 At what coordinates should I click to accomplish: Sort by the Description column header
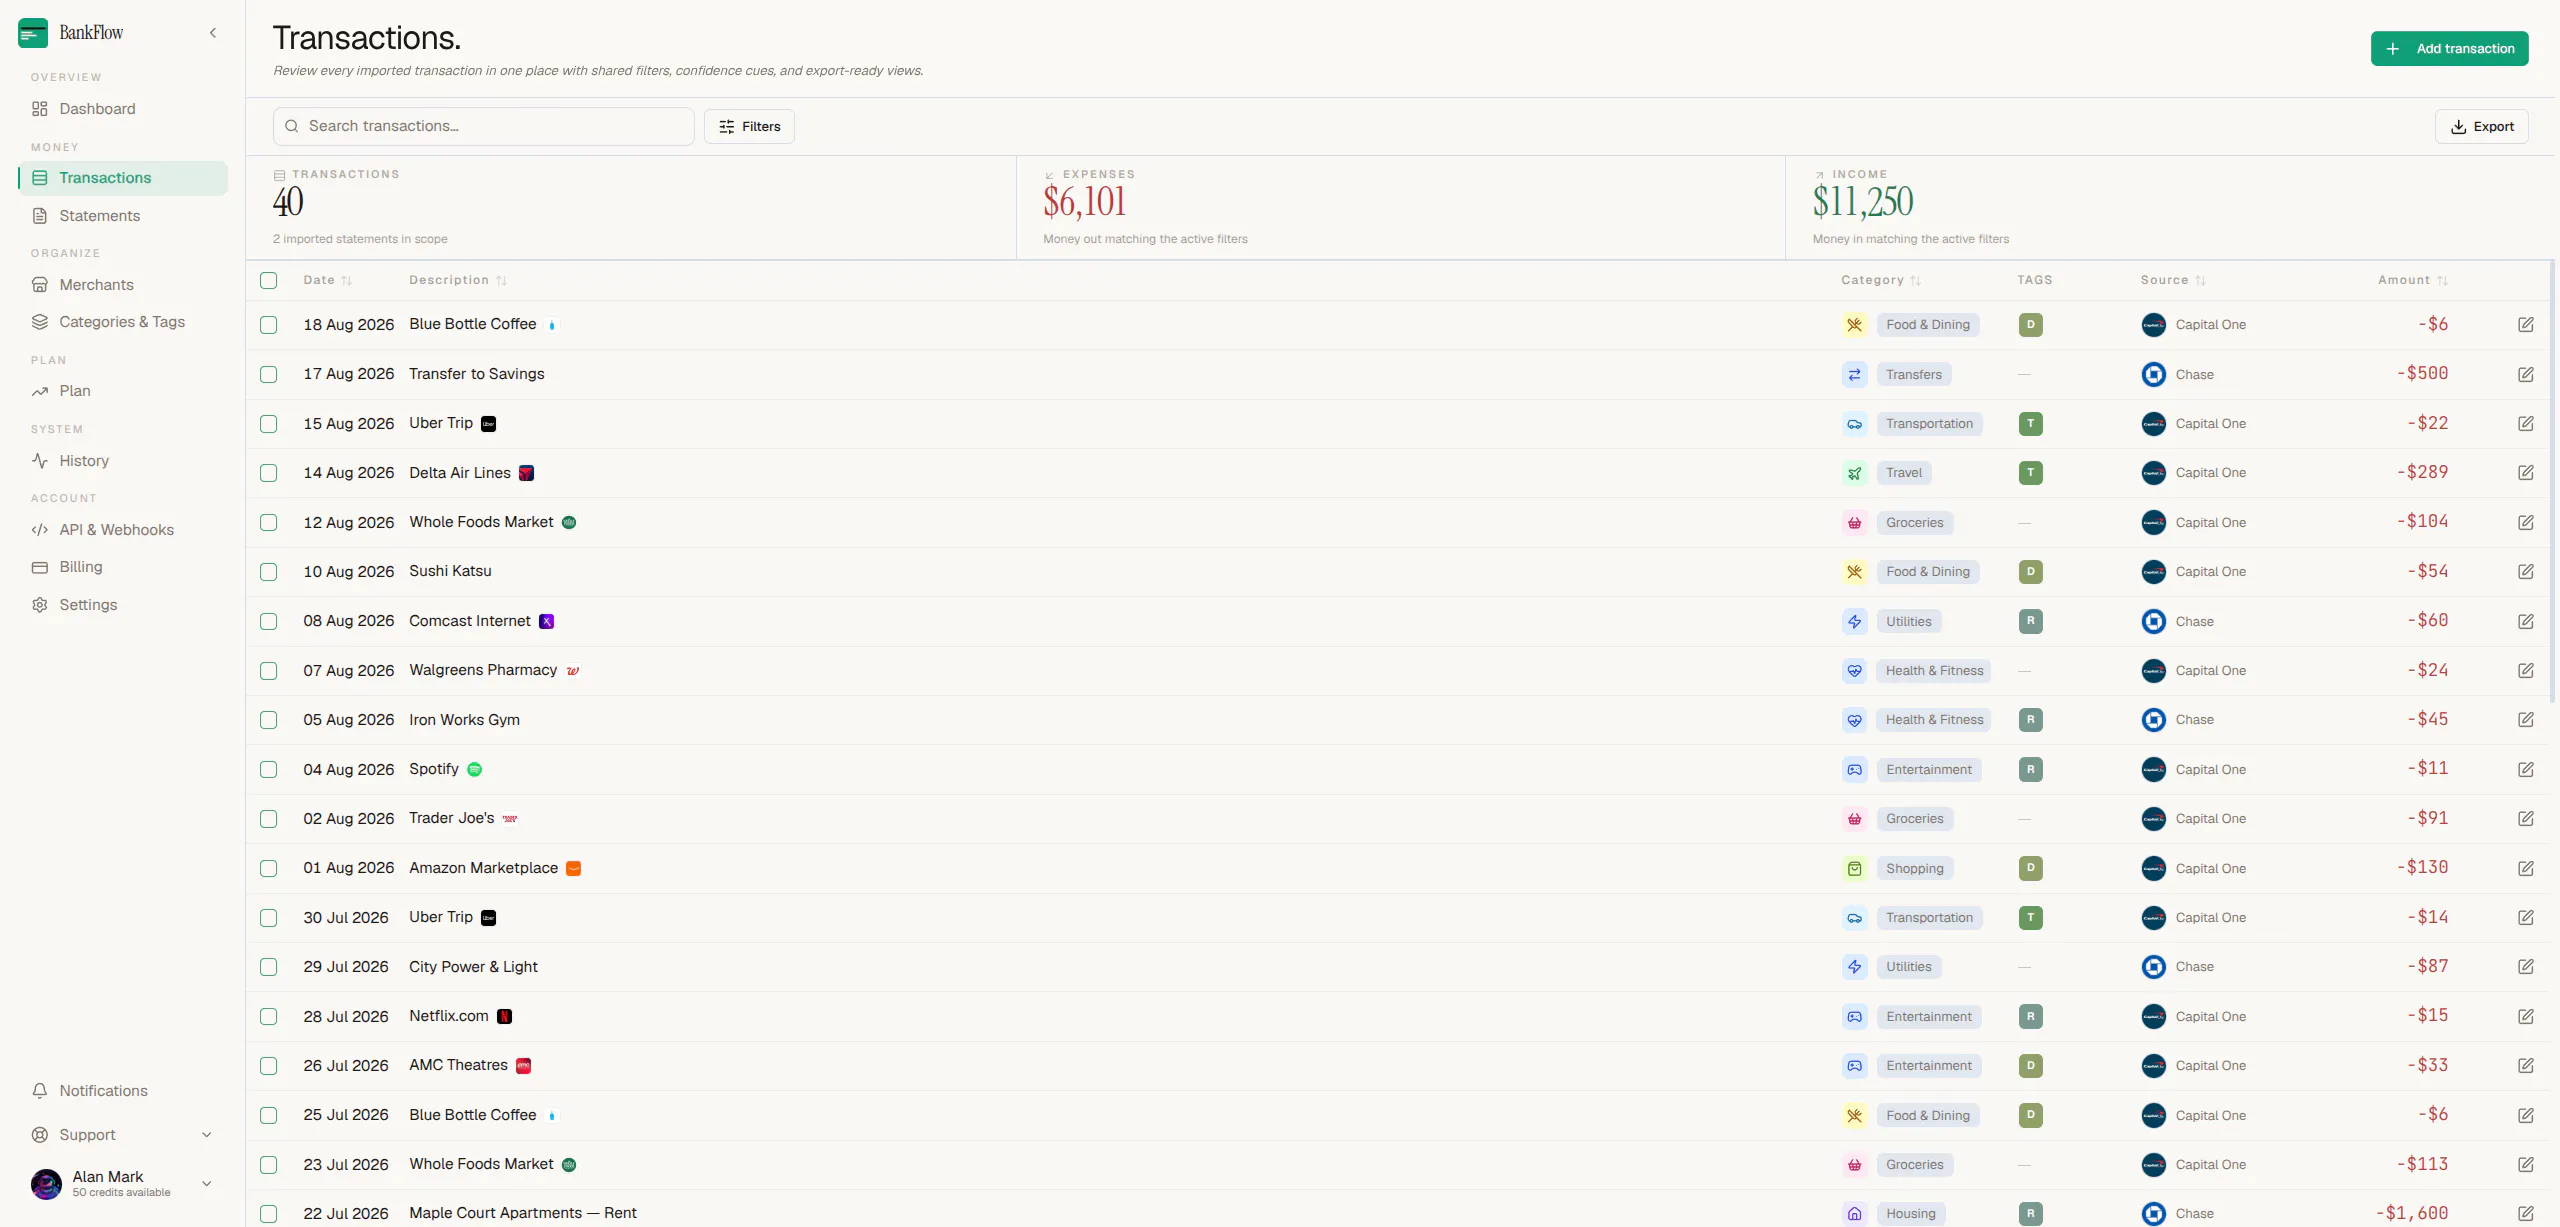pos(458,280)
